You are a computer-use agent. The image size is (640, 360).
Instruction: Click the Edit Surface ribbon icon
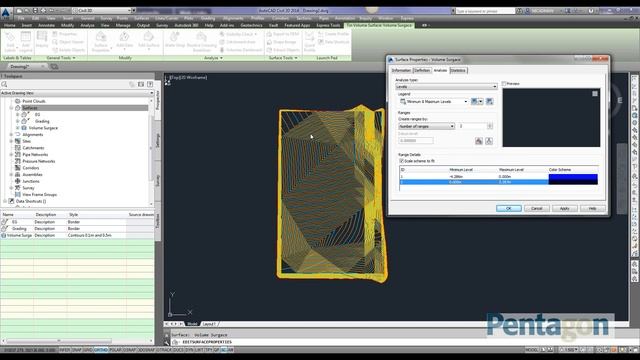(149, 37)
